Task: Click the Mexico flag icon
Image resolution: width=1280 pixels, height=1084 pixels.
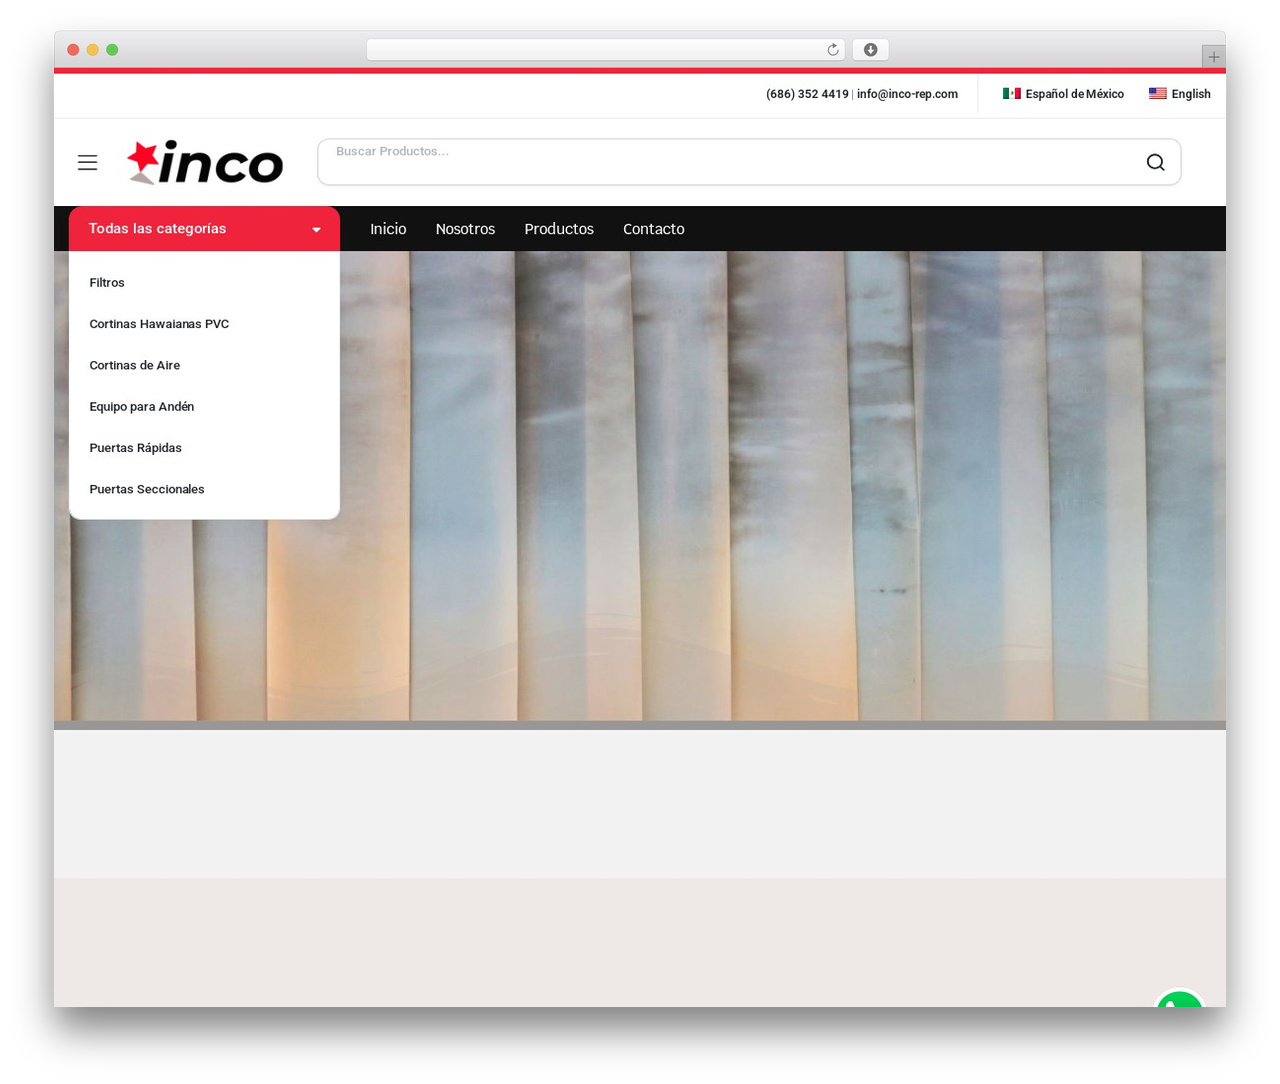Action: [1011, 93]
